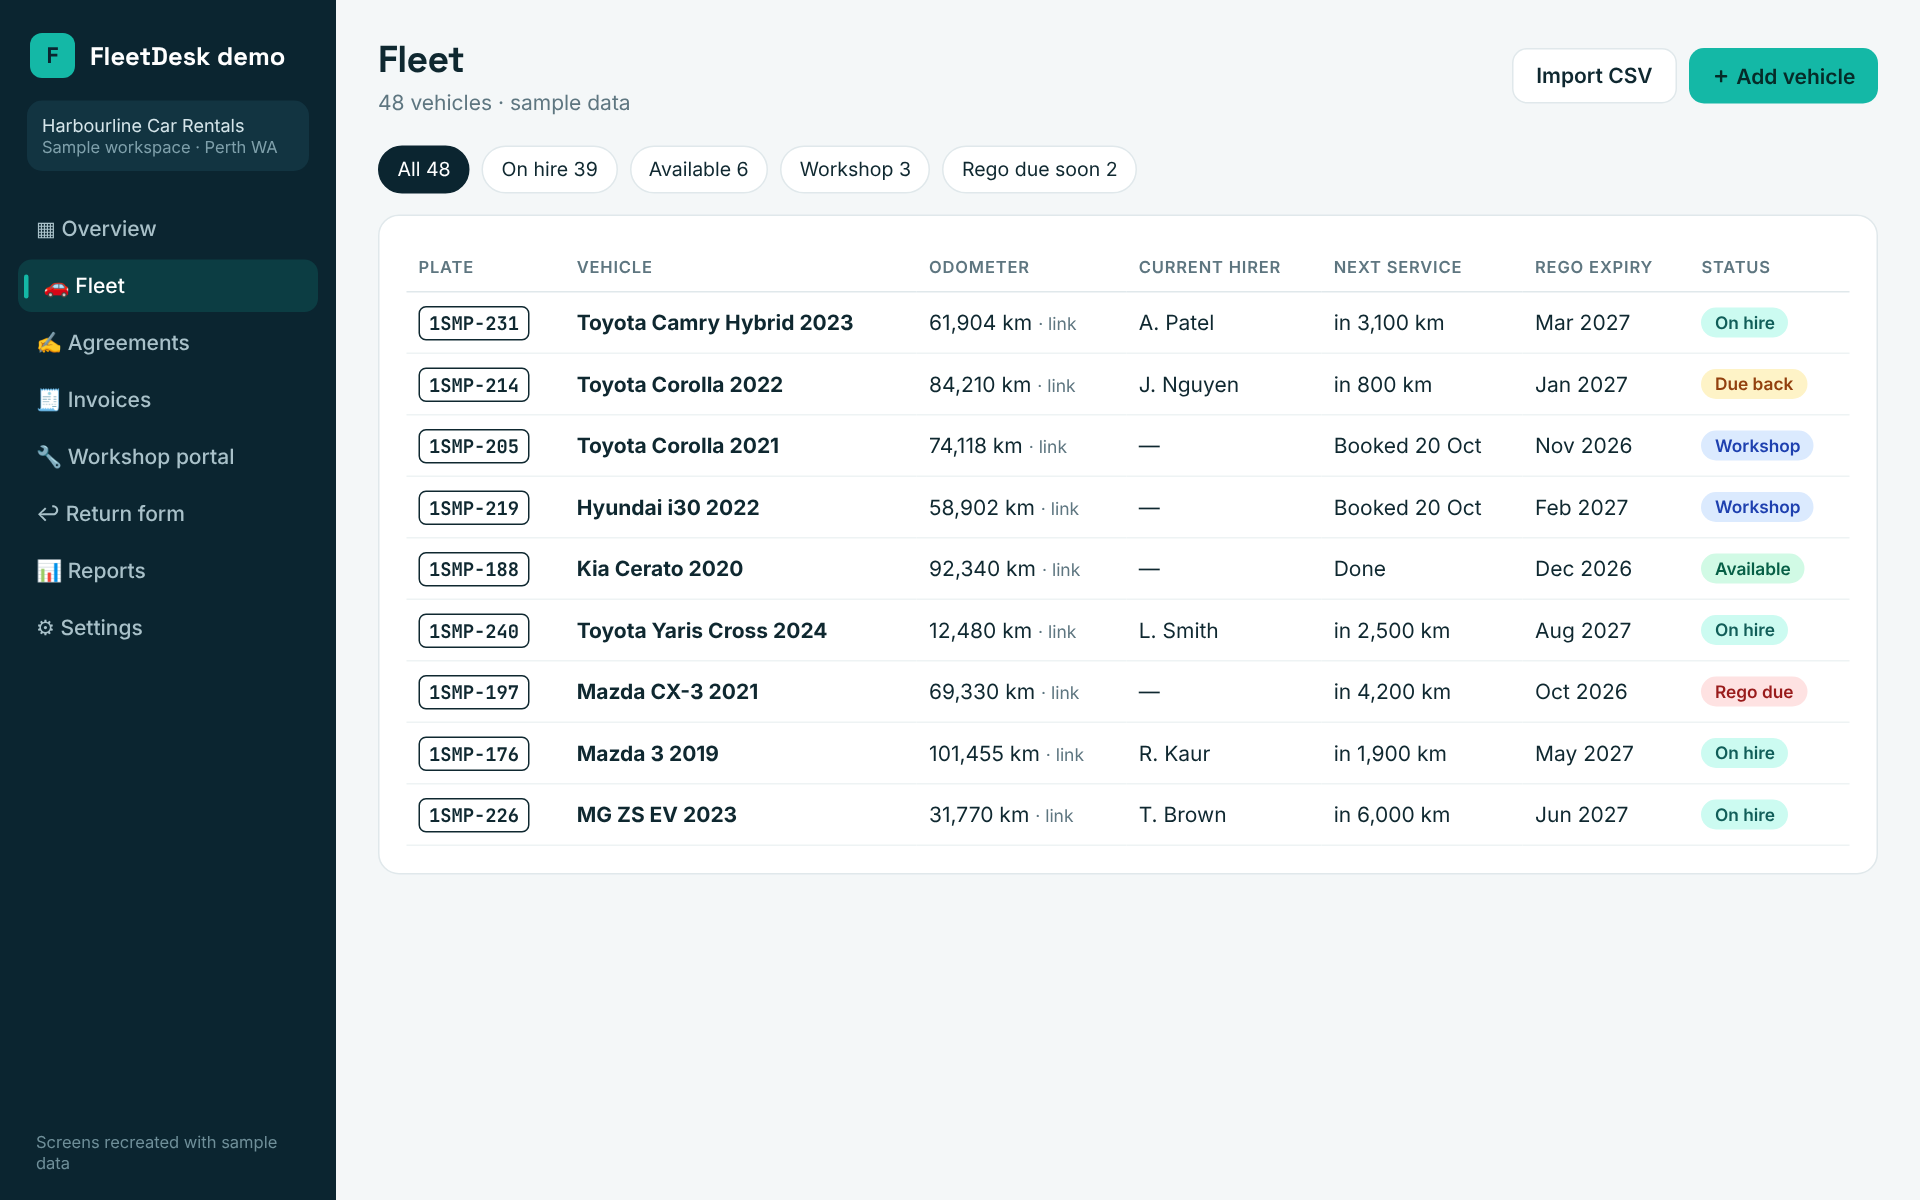Click plate badge 1SMP-240

(x=474, y=631)
